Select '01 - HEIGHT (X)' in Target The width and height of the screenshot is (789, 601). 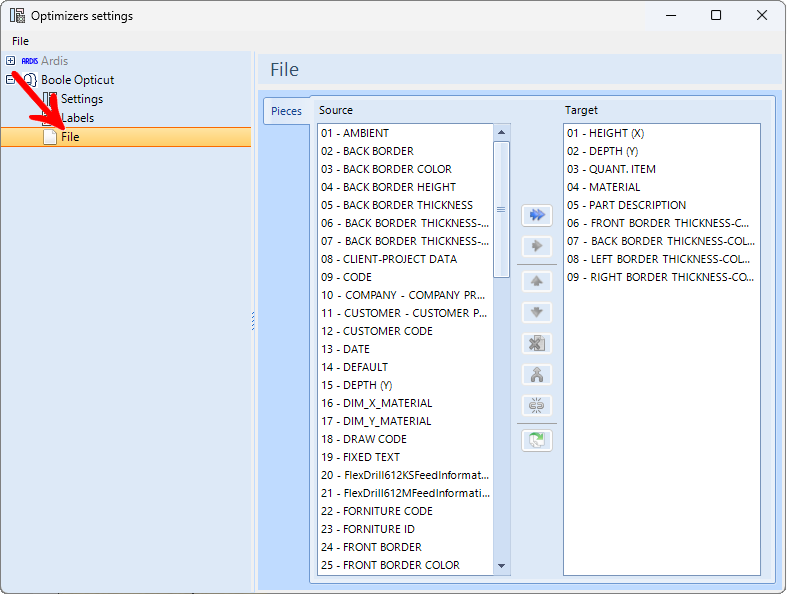pos(662,133)
